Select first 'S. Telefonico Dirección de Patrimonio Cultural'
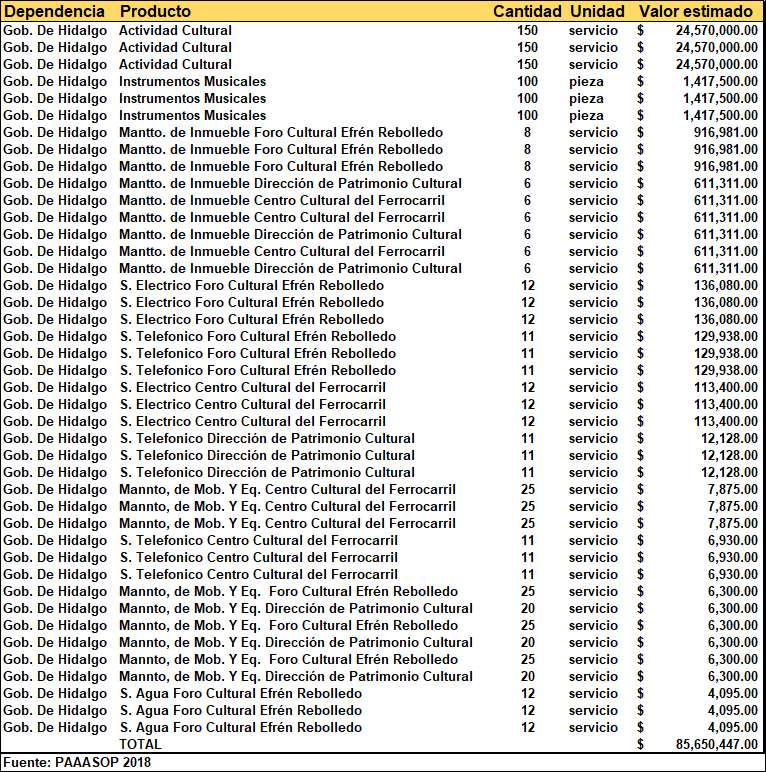Image resolution: width=766 pixels, height=772 pixels. coord(267,438)
